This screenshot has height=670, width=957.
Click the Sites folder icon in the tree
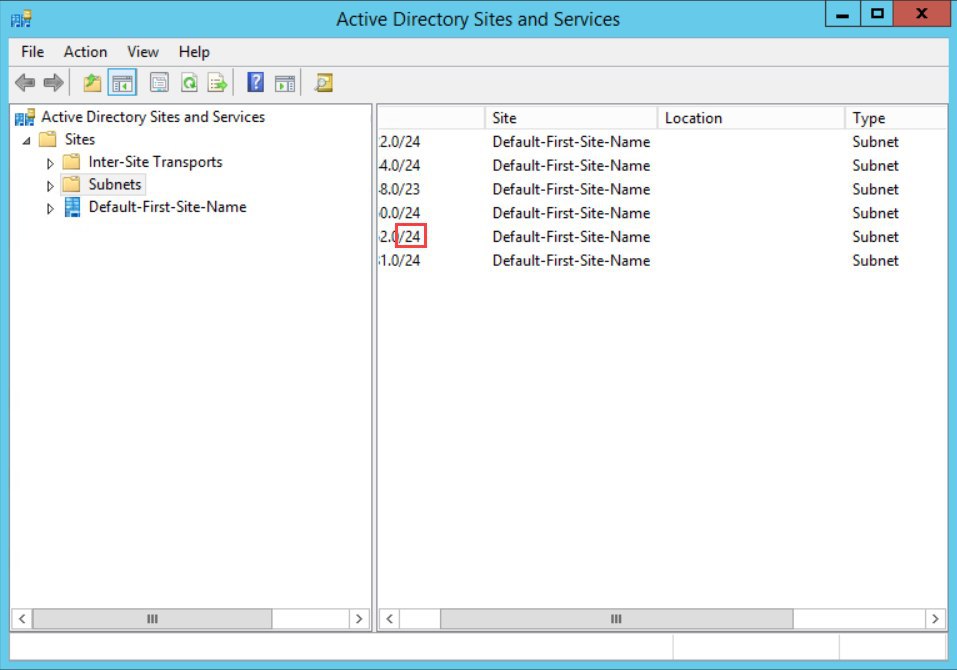pyautogui.click(x=48, y=139)
